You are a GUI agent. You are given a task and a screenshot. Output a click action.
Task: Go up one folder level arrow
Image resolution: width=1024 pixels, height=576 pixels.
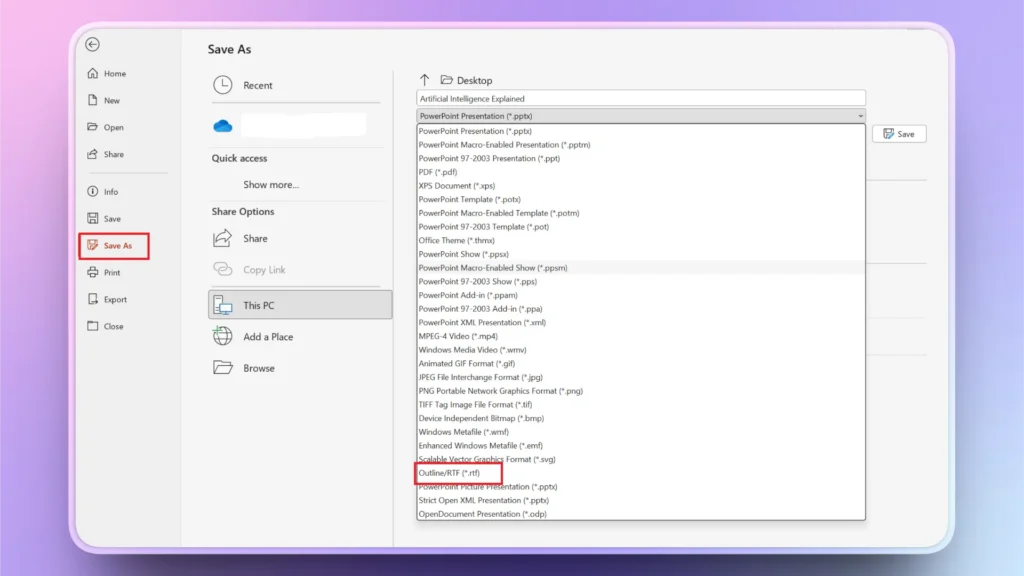[424, 80]
